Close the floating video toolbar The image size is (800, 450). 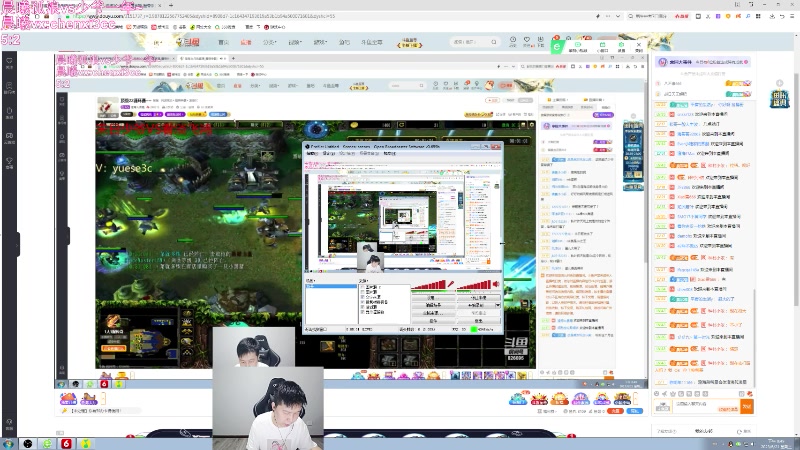(639, 47)
